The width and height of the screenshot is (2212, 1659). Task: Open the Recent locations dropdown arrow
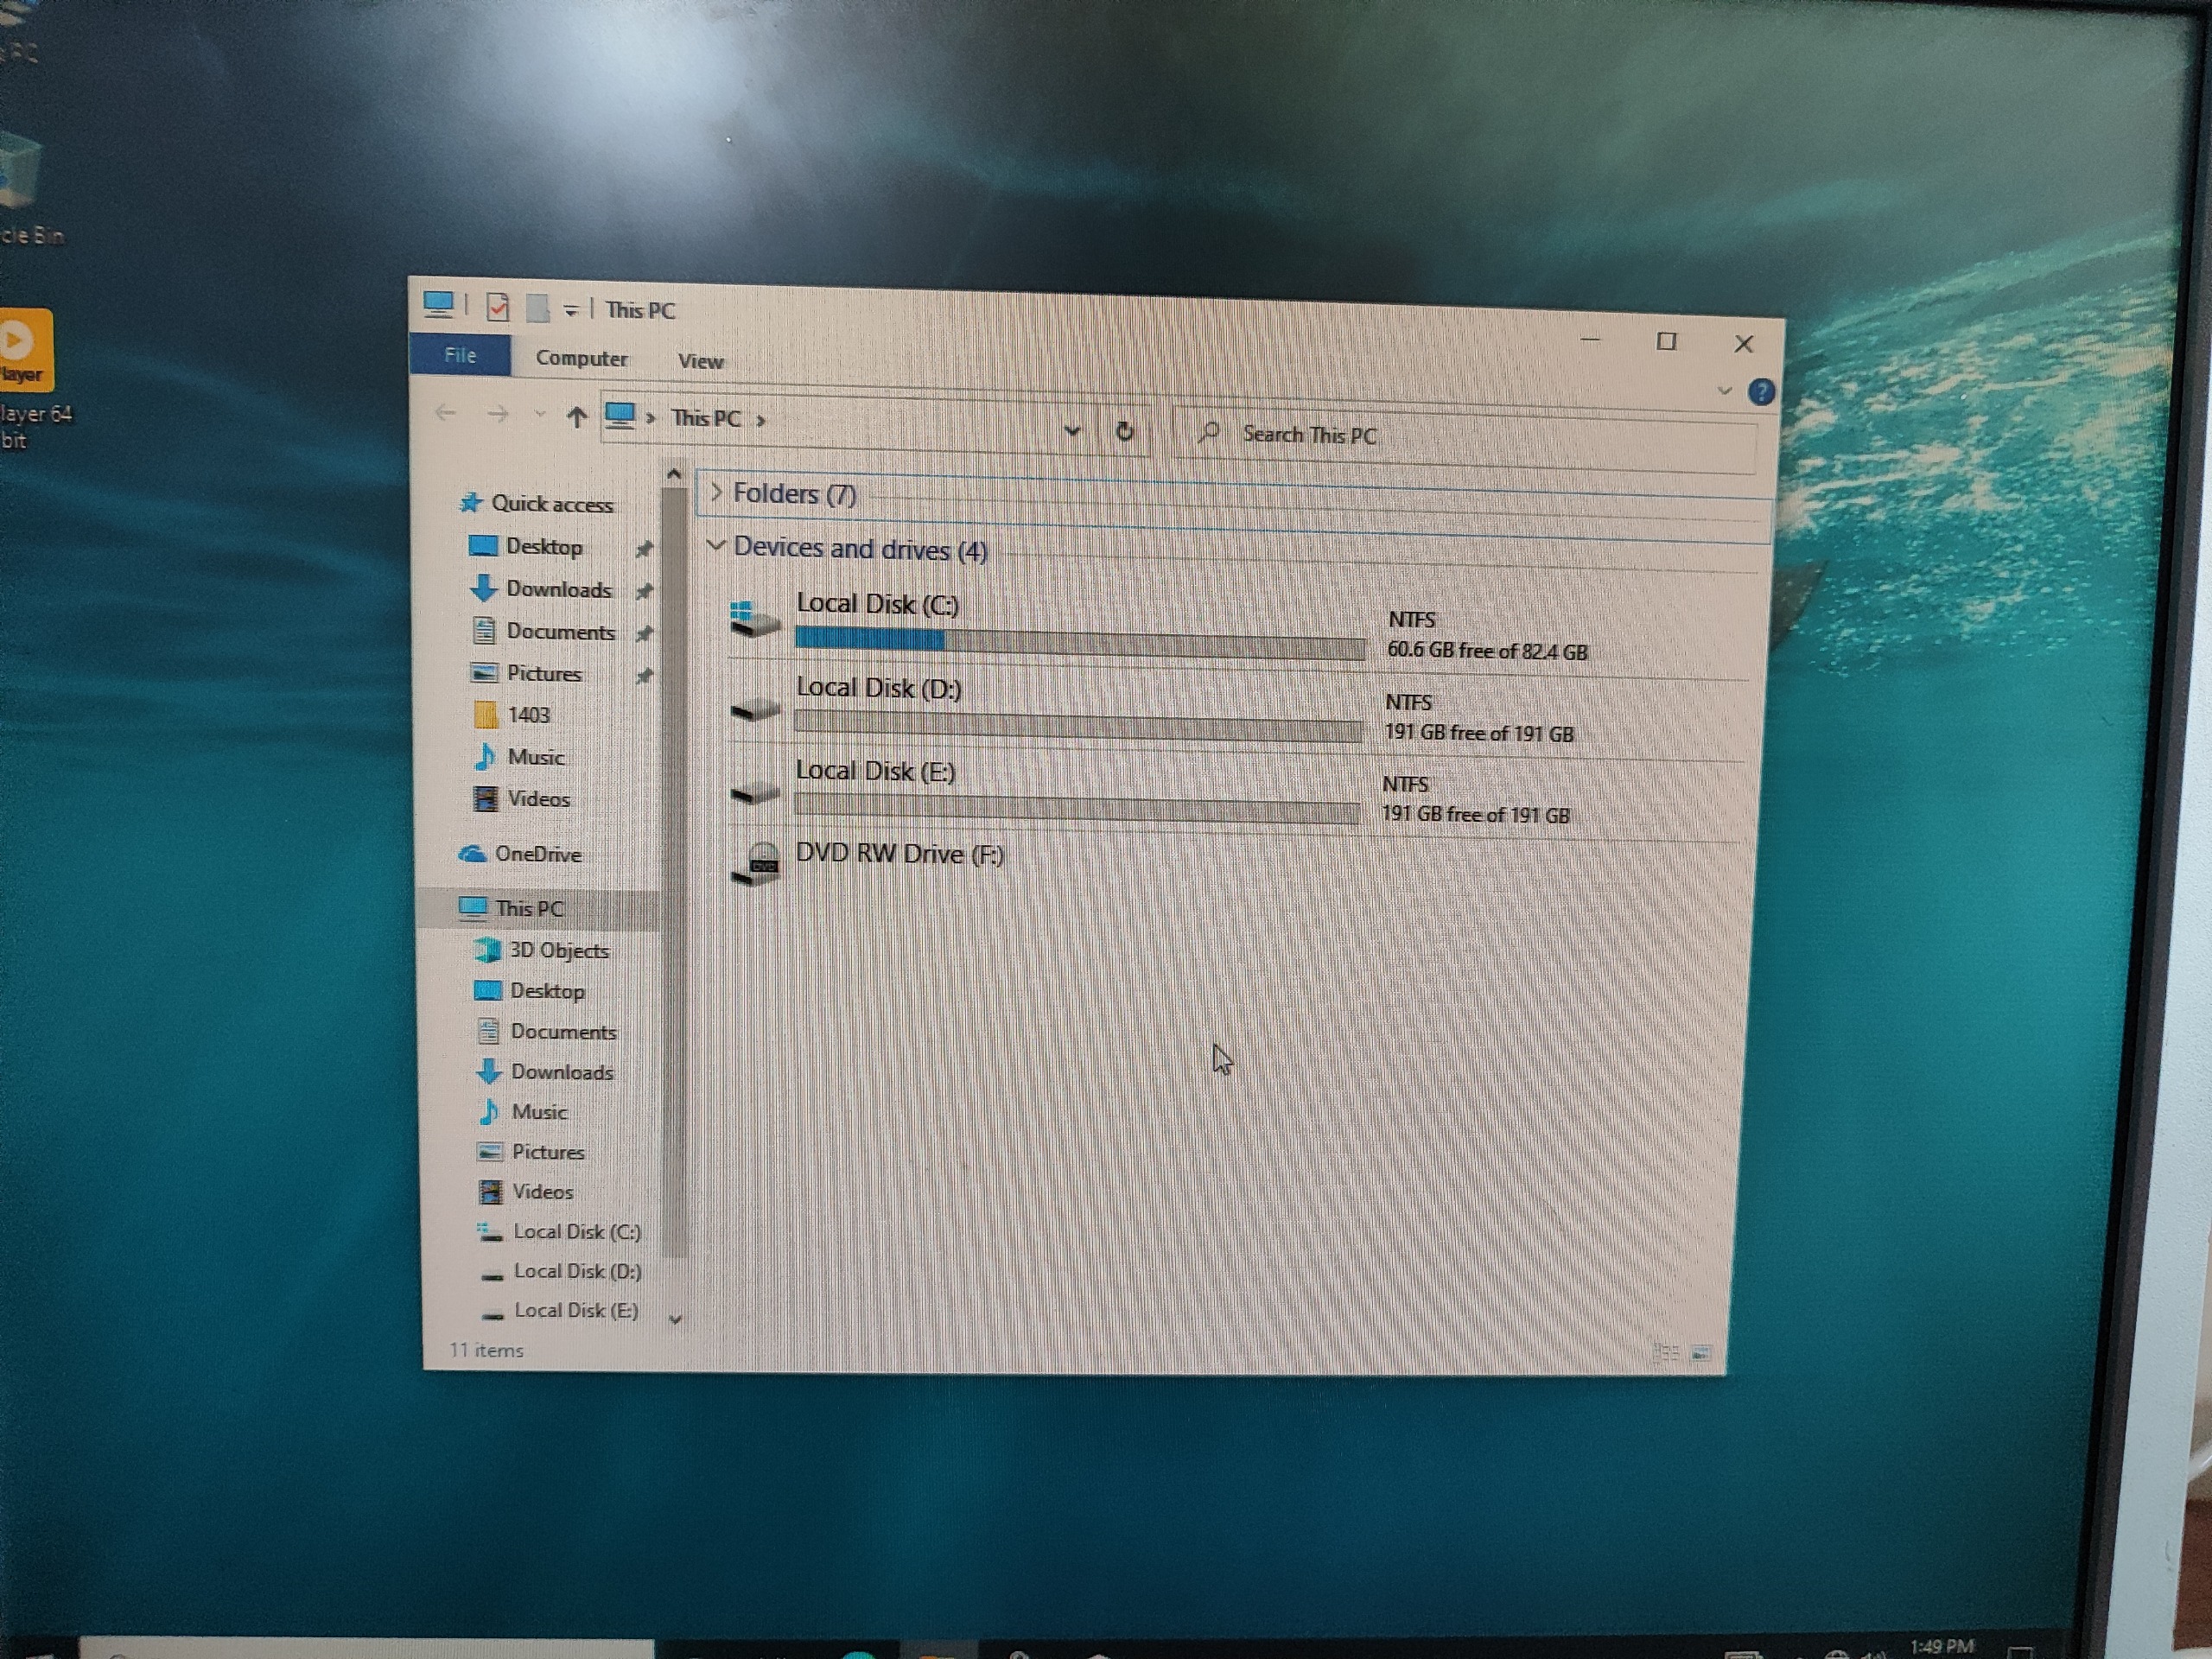(x=540, y=414)
